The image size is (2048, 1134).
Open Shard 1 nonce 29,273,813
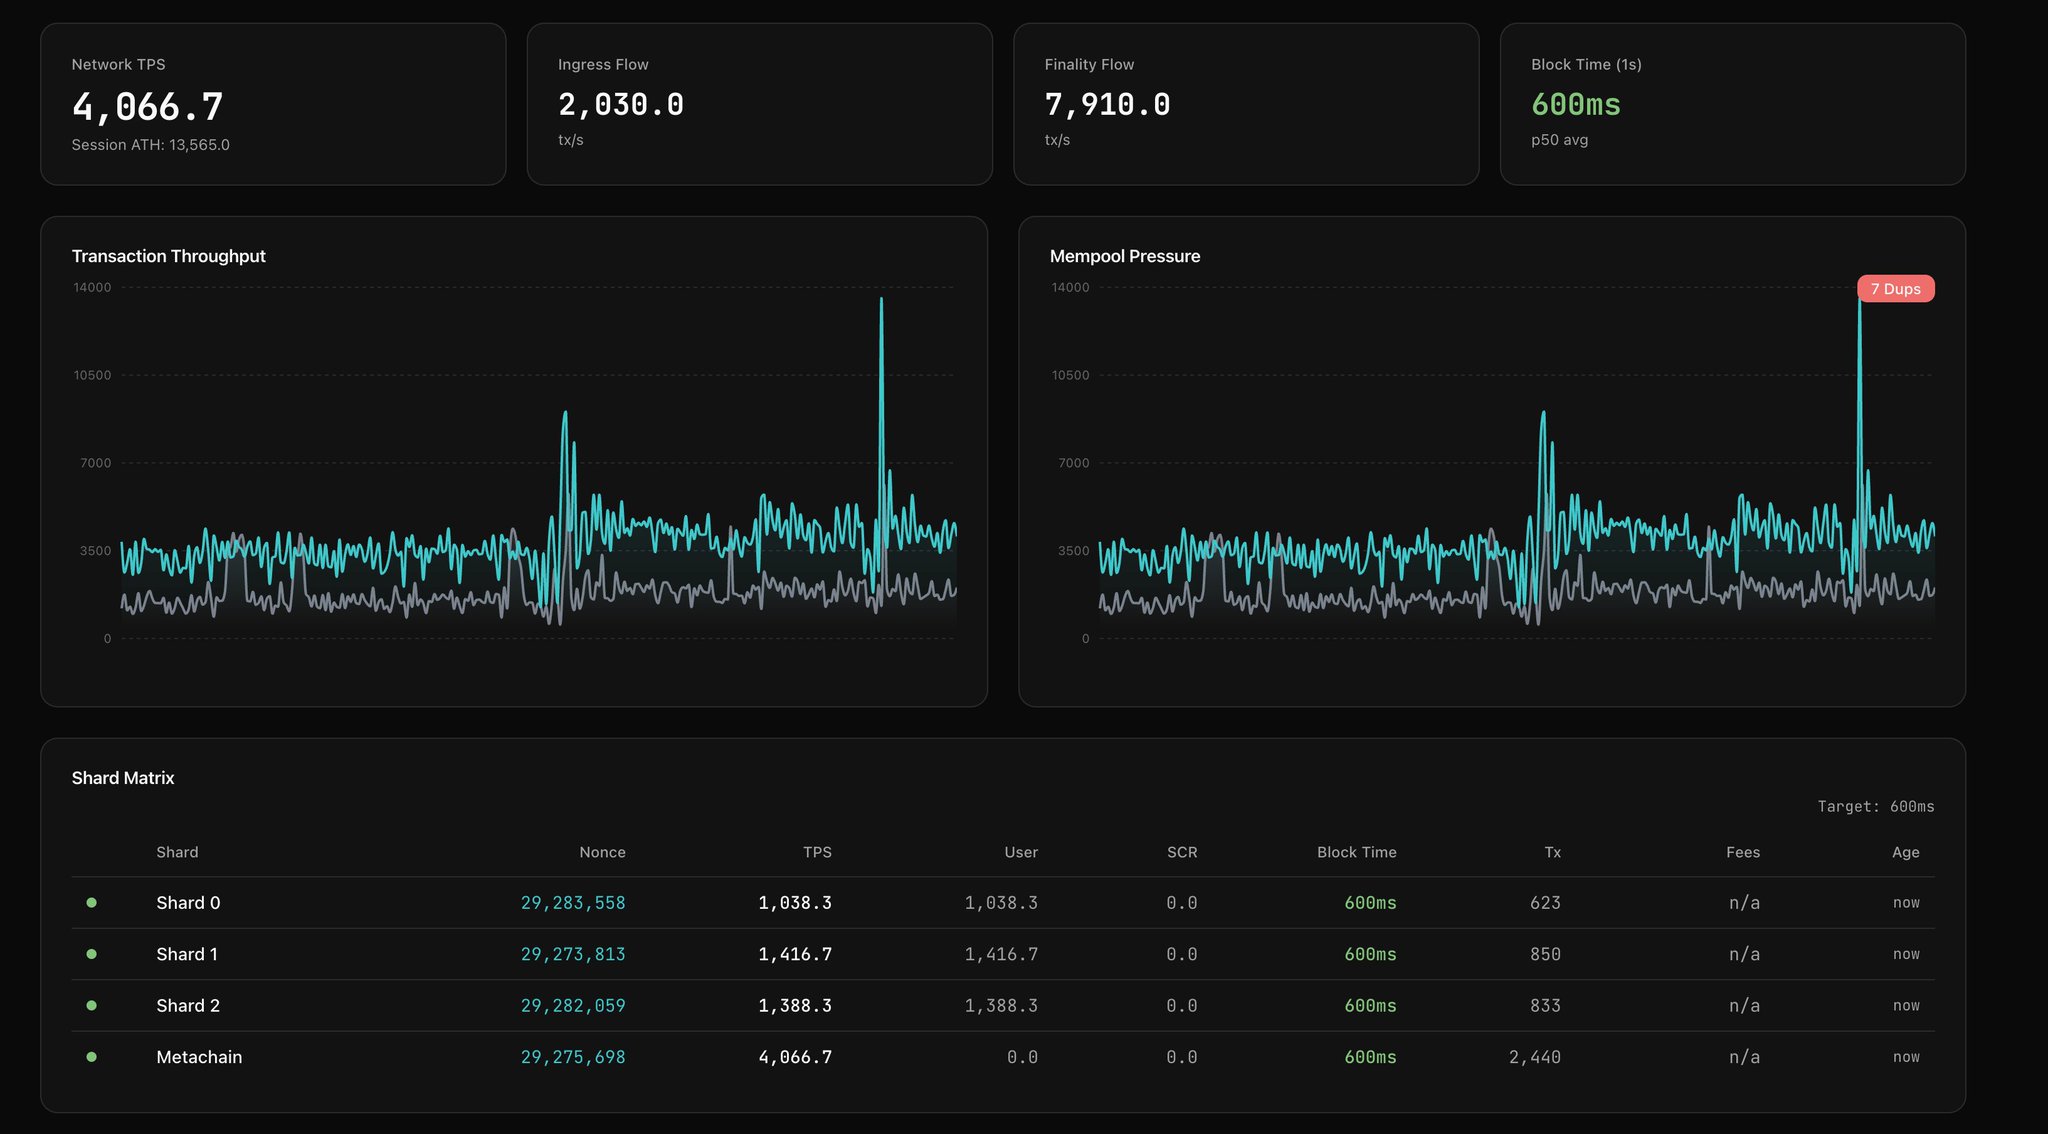click(572, 954)
